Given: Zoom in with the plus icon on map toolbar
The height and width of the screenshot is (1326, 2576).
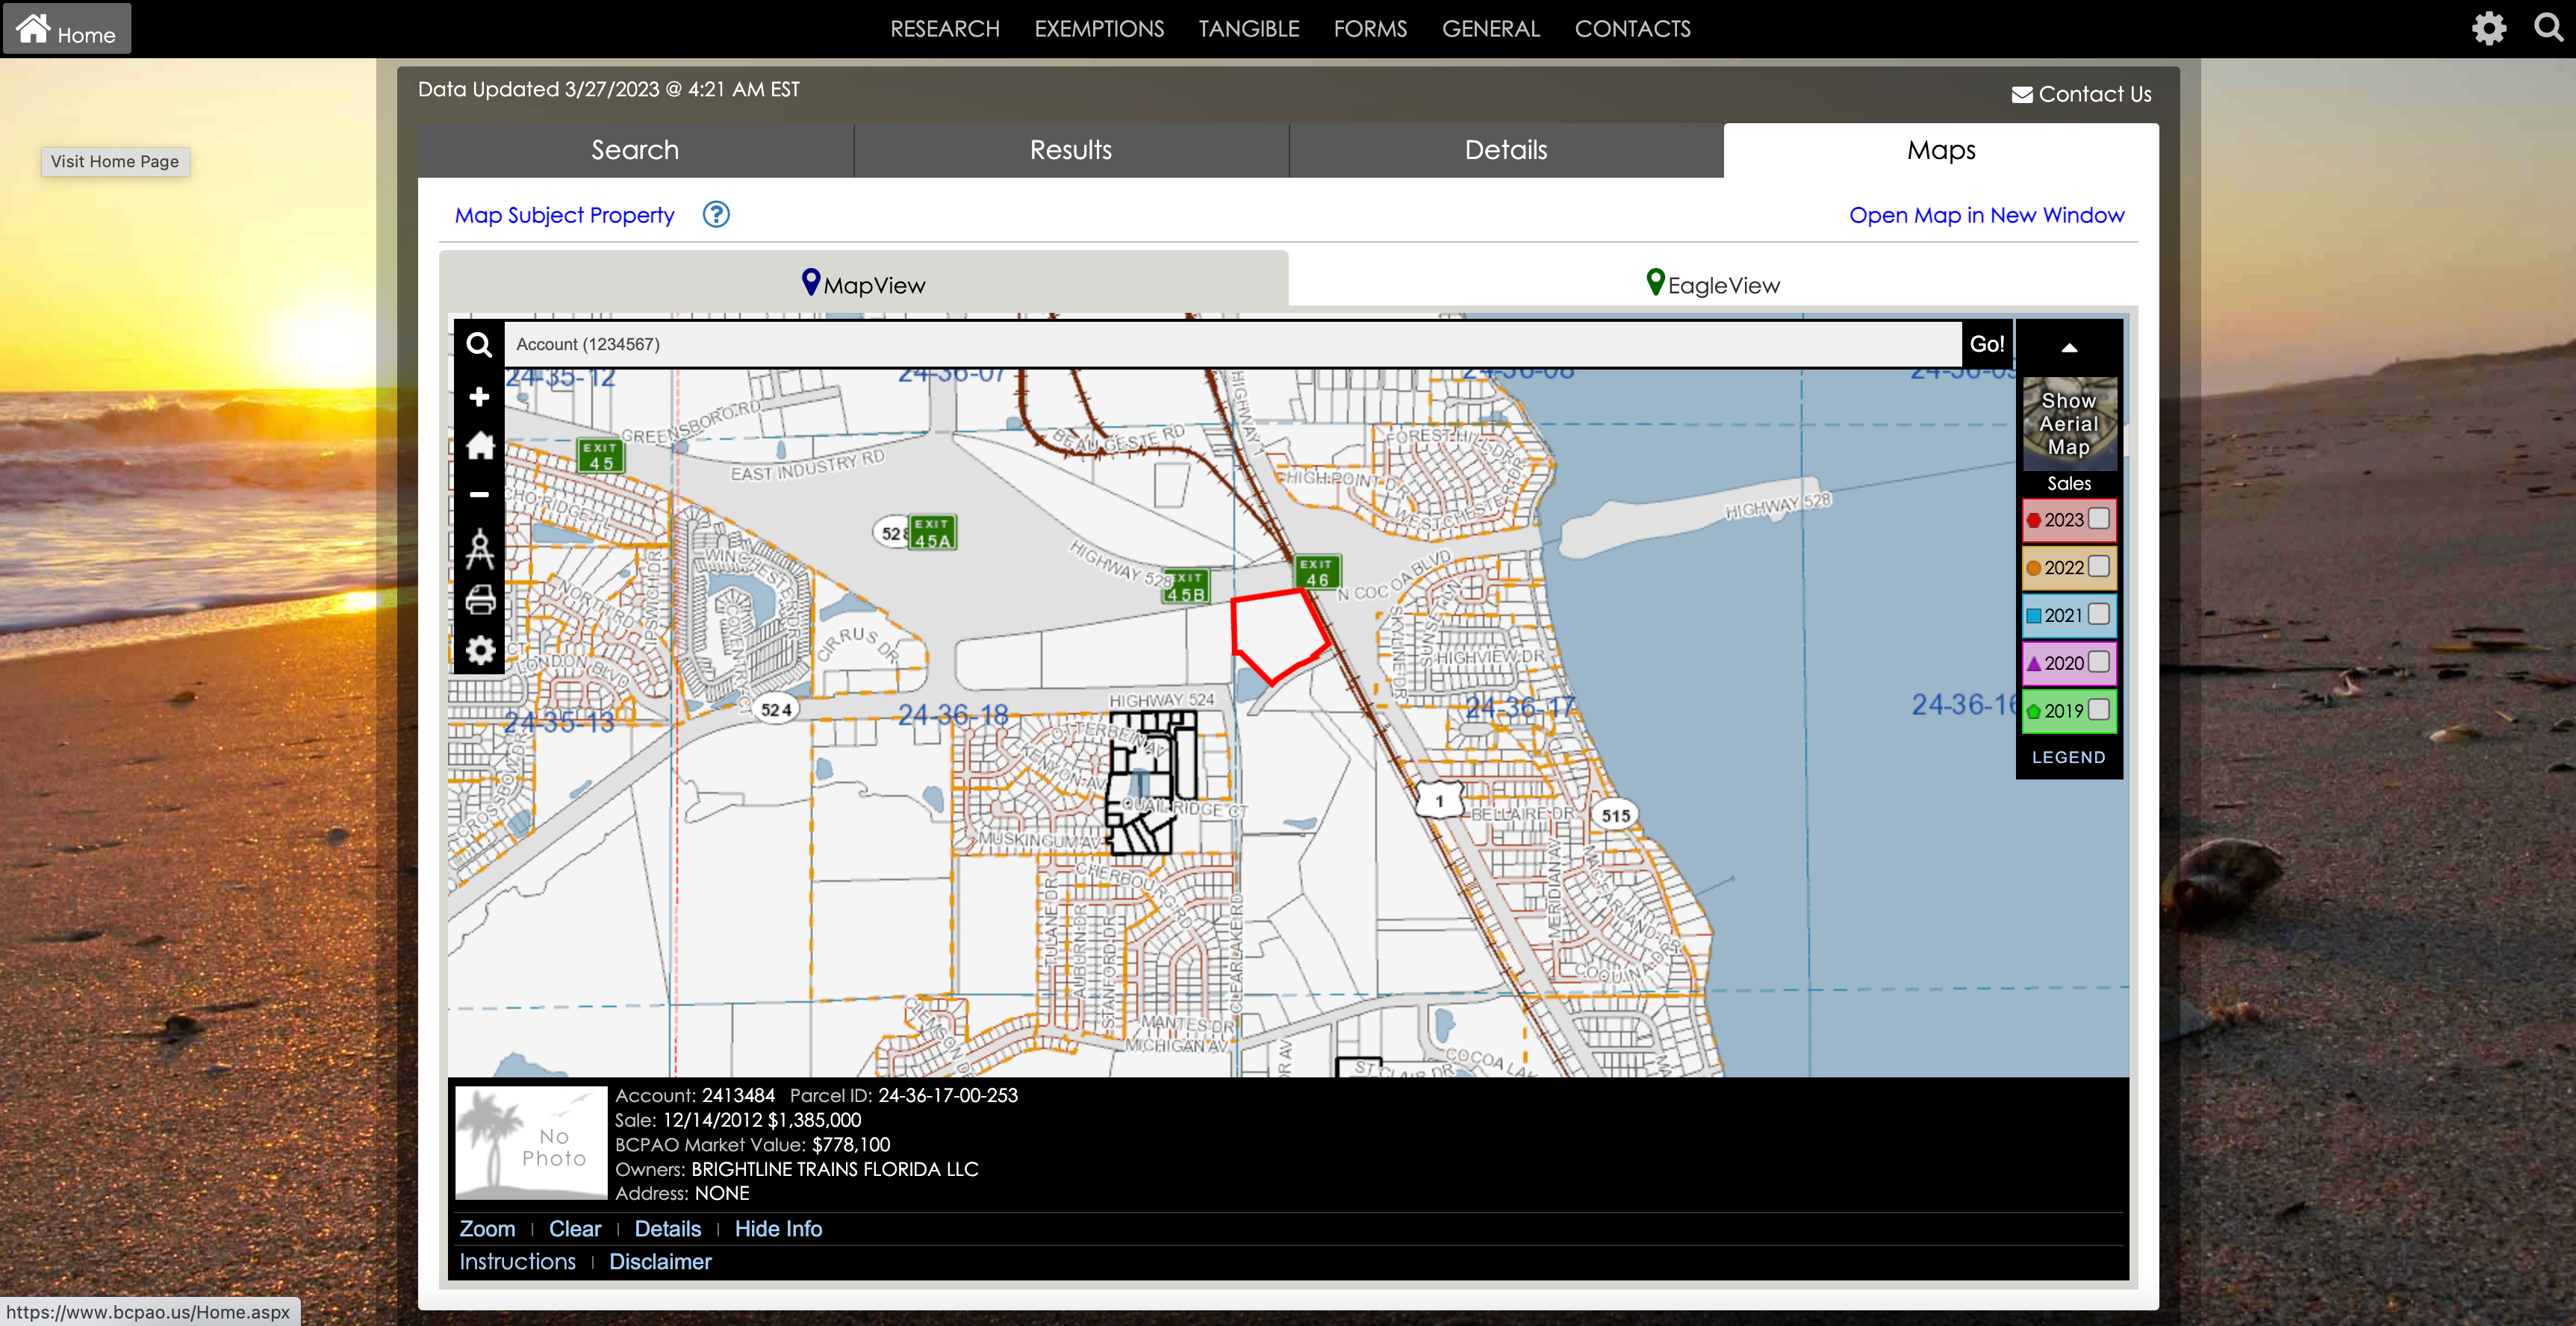Looking at the screenshot, I should [x=479, y=396].
